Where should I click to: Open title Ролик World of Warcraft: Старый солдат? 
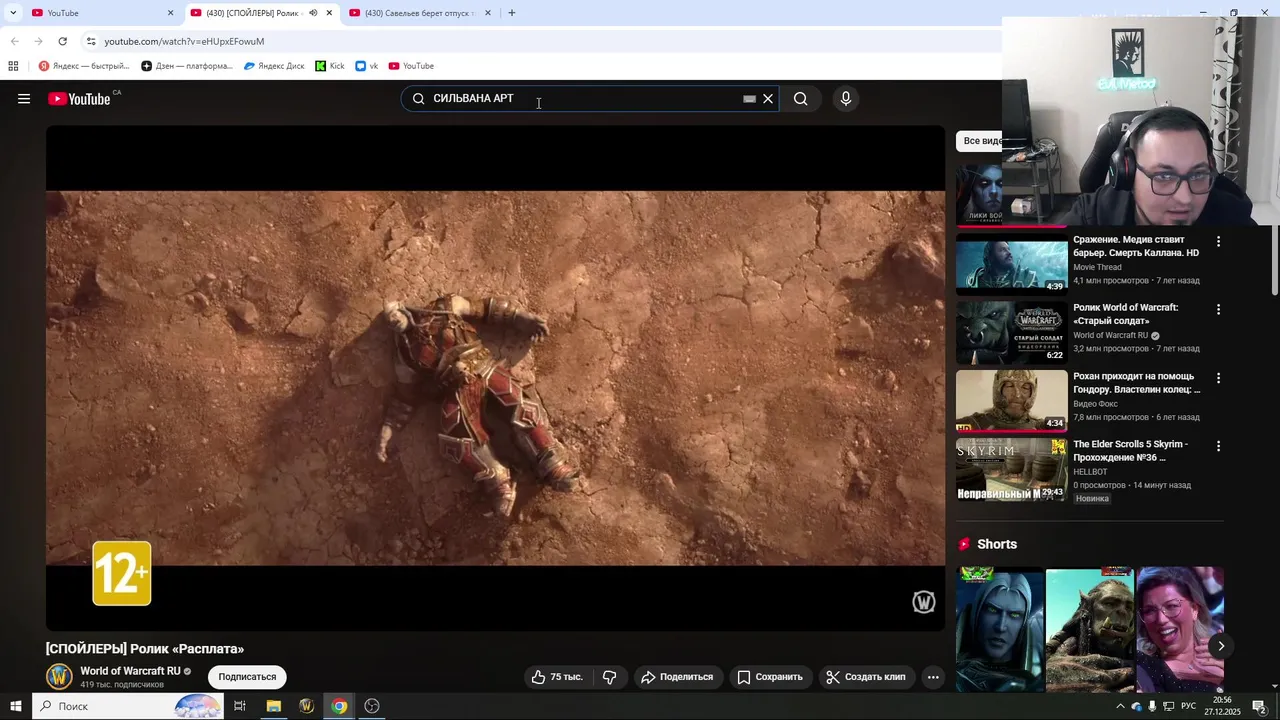(x=1126, y=314)
